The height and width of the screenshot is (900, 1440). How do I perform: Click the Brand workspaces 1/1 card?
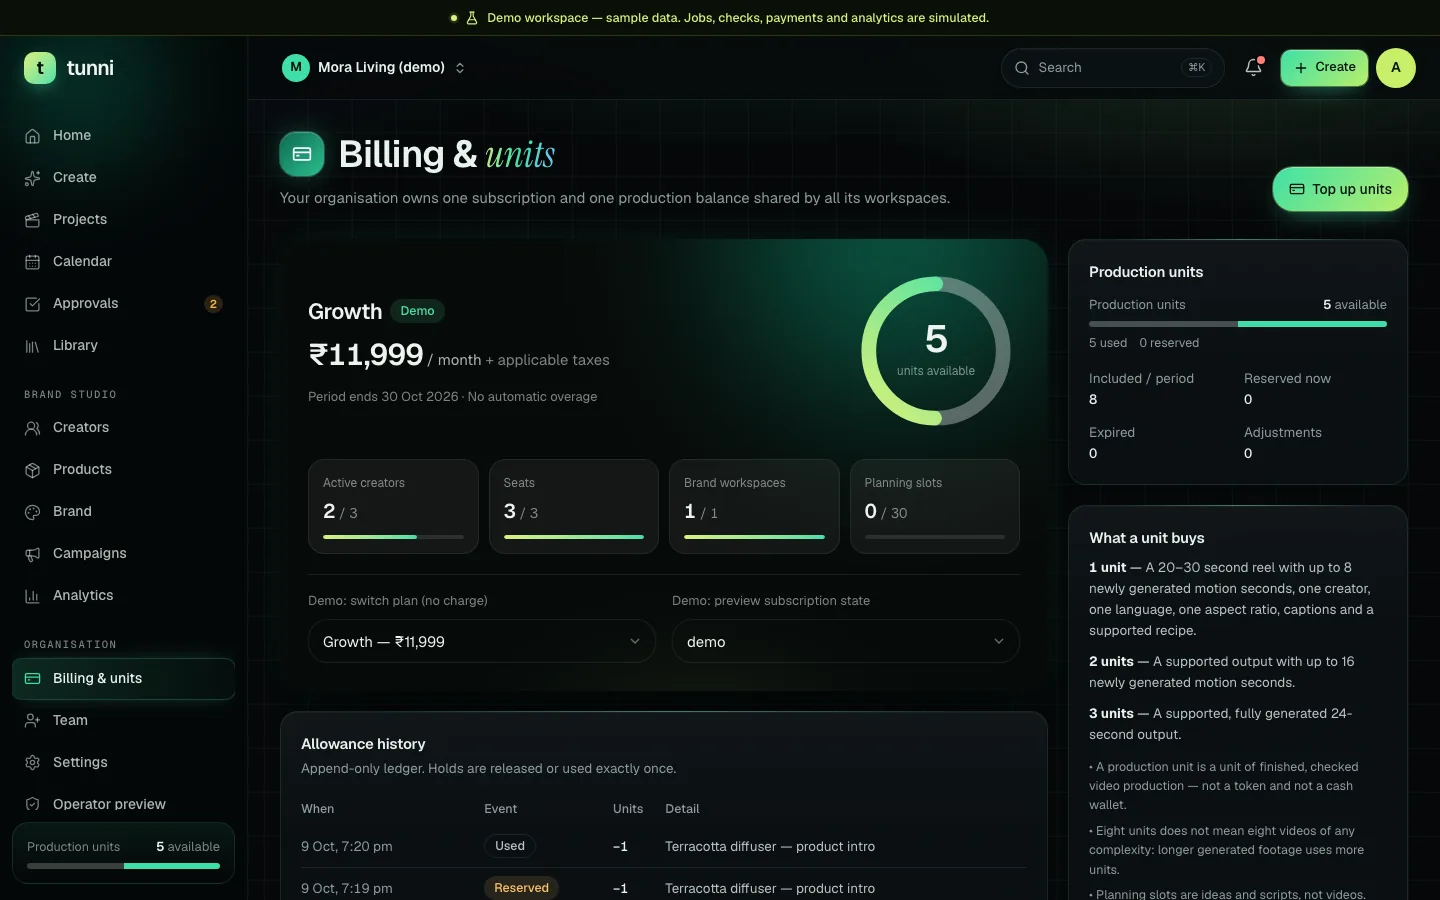[x=754, y=506]
